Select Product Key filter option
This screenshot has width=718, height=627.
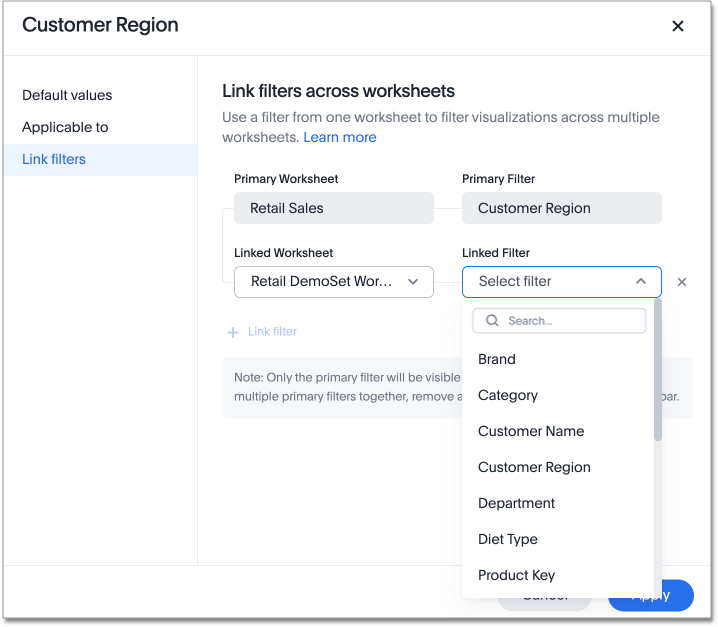click(516, 575)
